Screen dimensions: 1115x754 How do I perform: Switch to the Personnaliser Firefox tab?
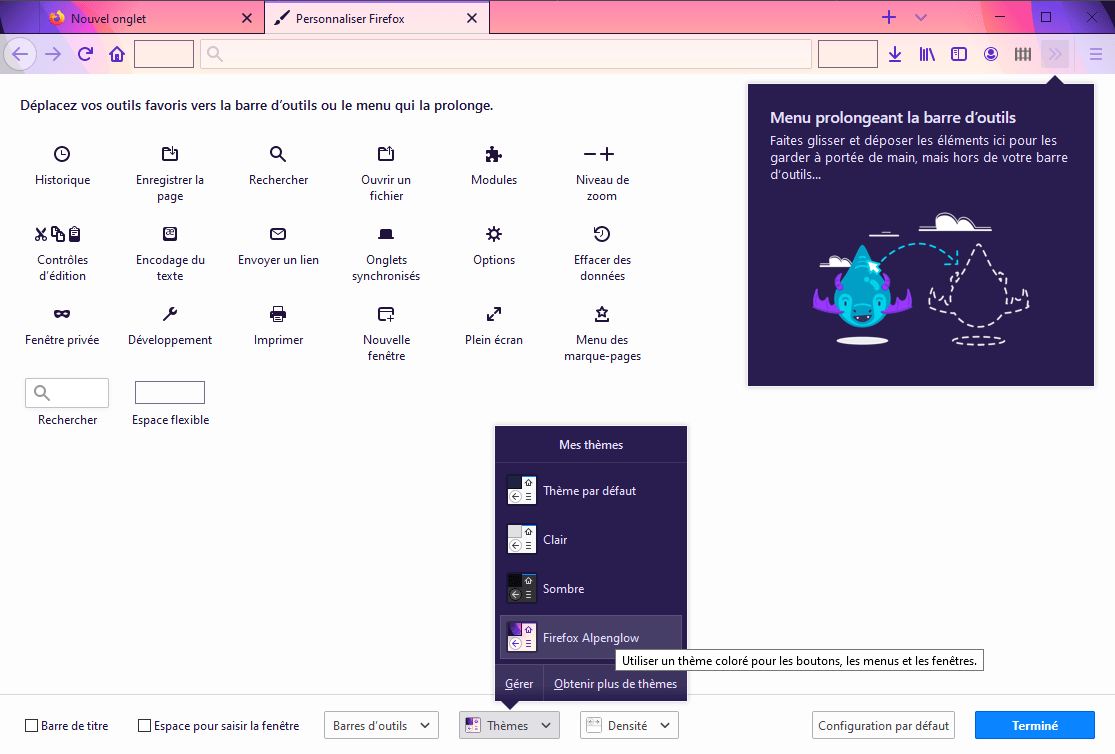pos(377,18)
